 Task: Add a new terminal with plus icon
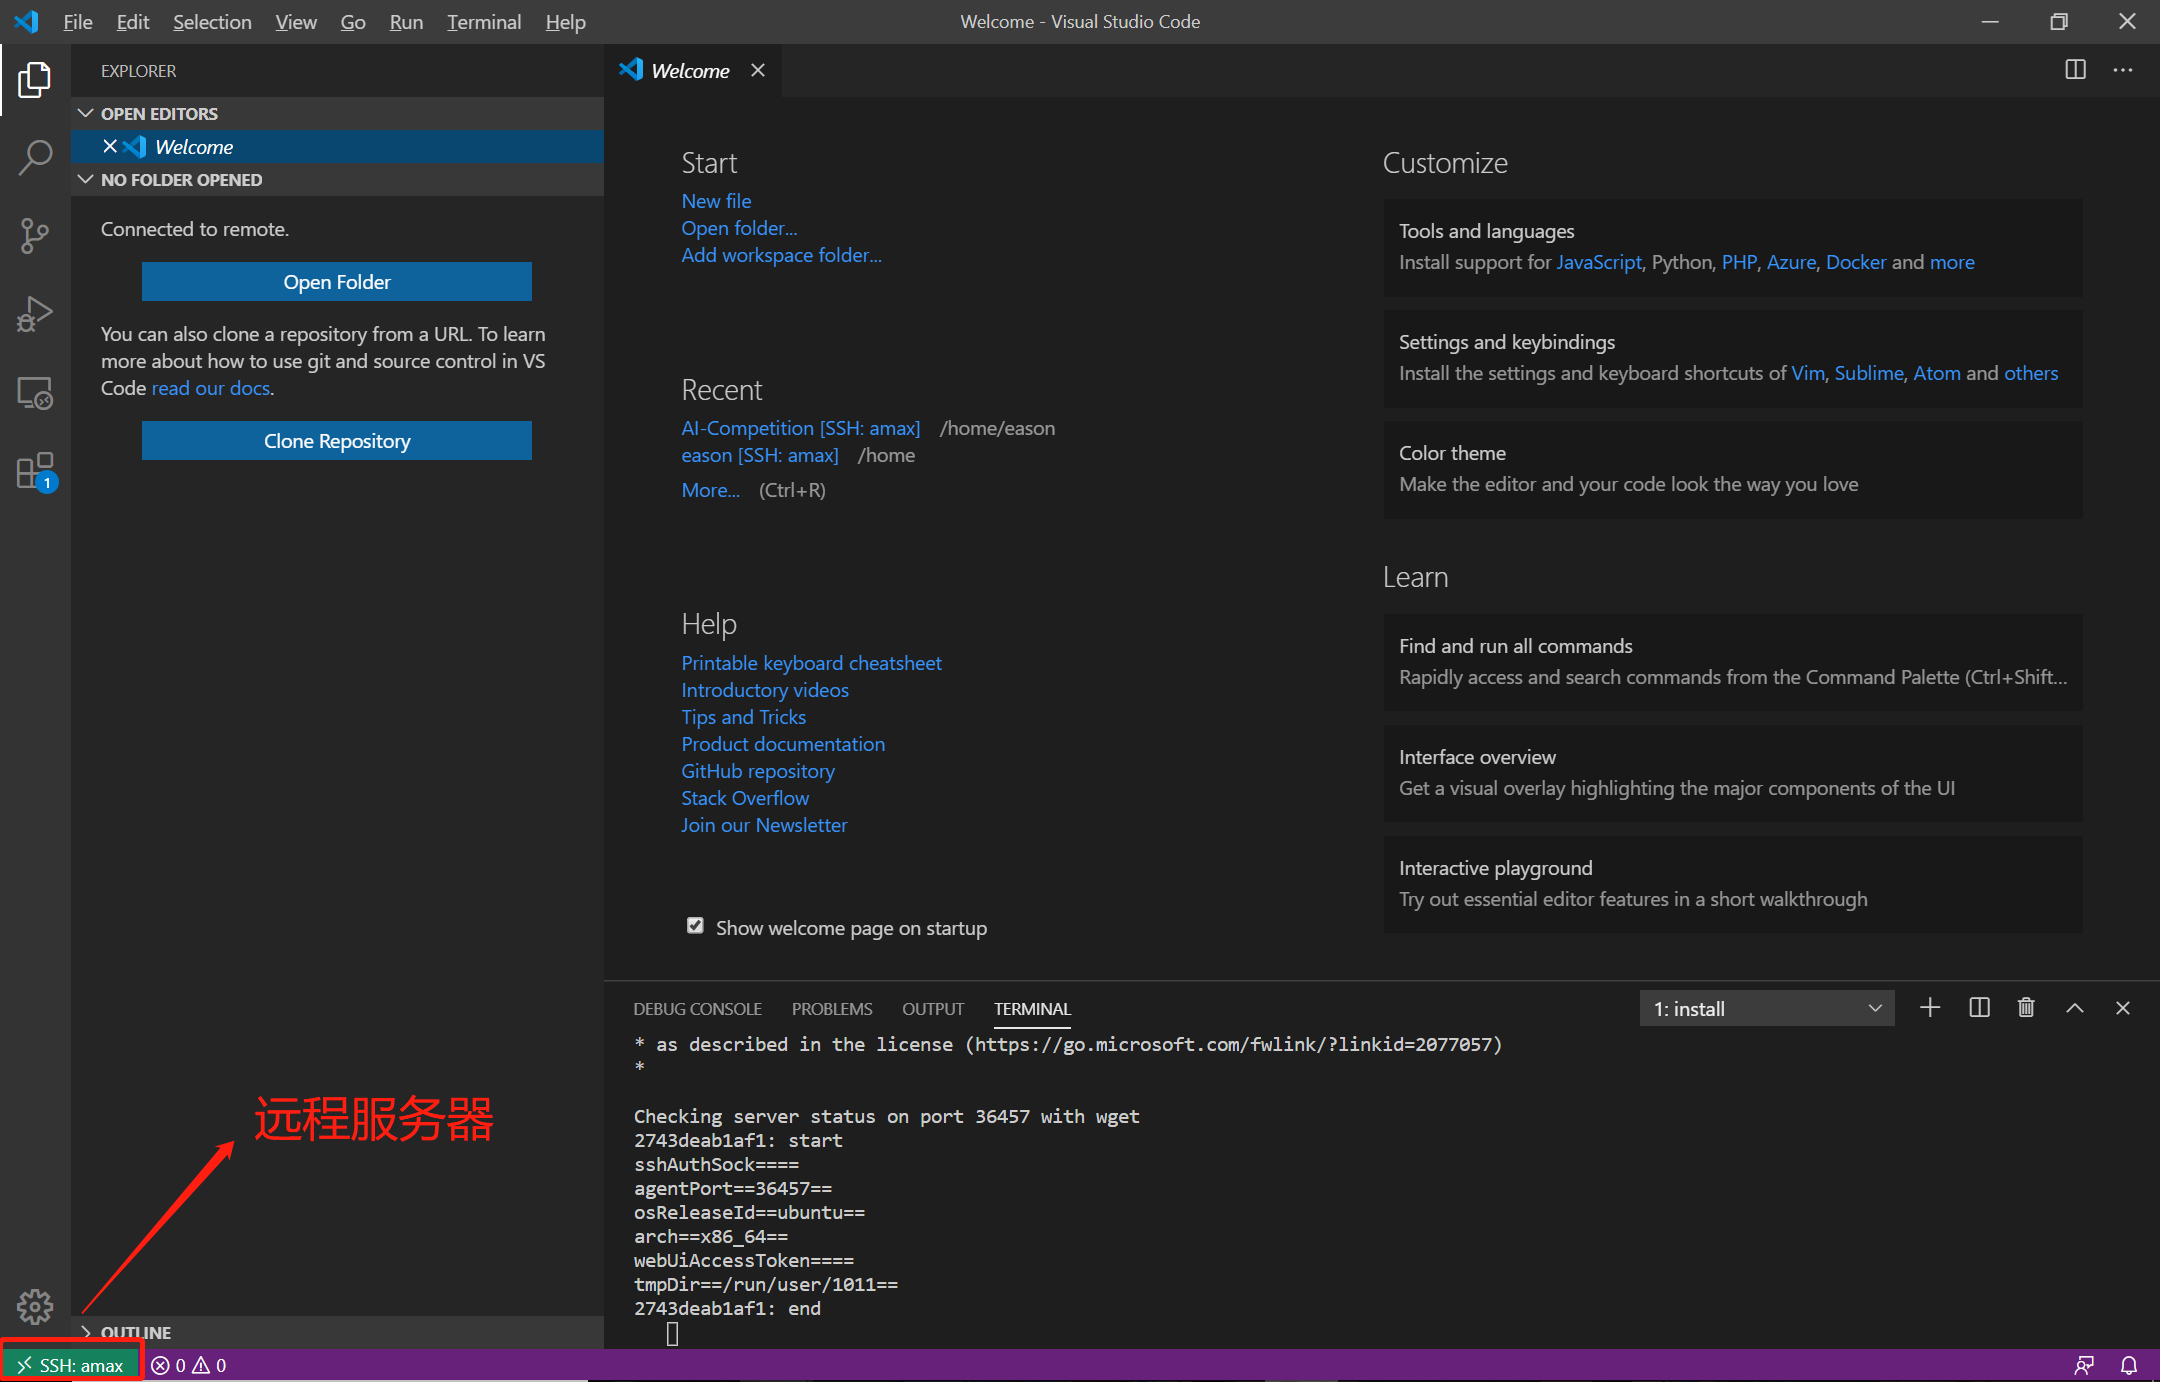tap(1930, 1008)
